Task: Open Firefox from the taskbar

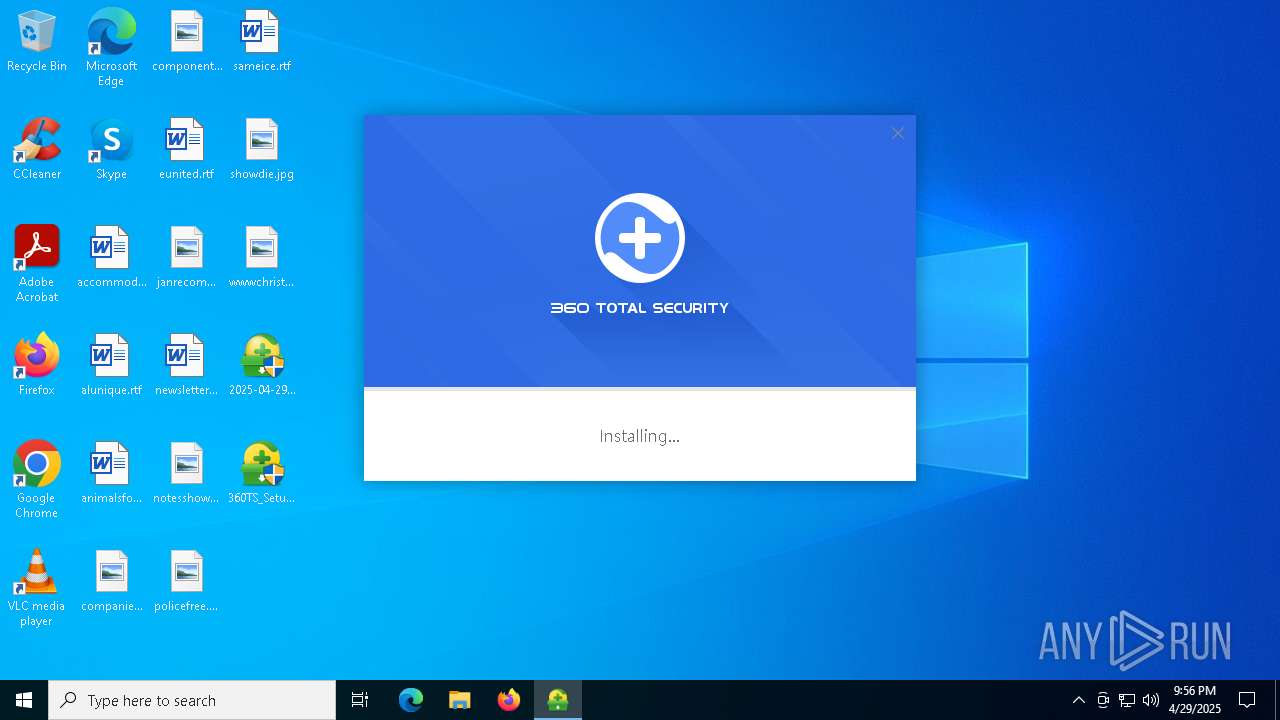Action: (x=509, y=700)
